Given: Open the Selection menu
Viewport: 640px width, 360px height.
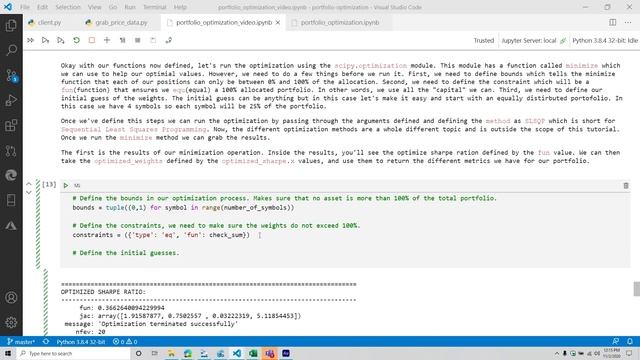Looking at the screenshot, I should tap(68, 7).
